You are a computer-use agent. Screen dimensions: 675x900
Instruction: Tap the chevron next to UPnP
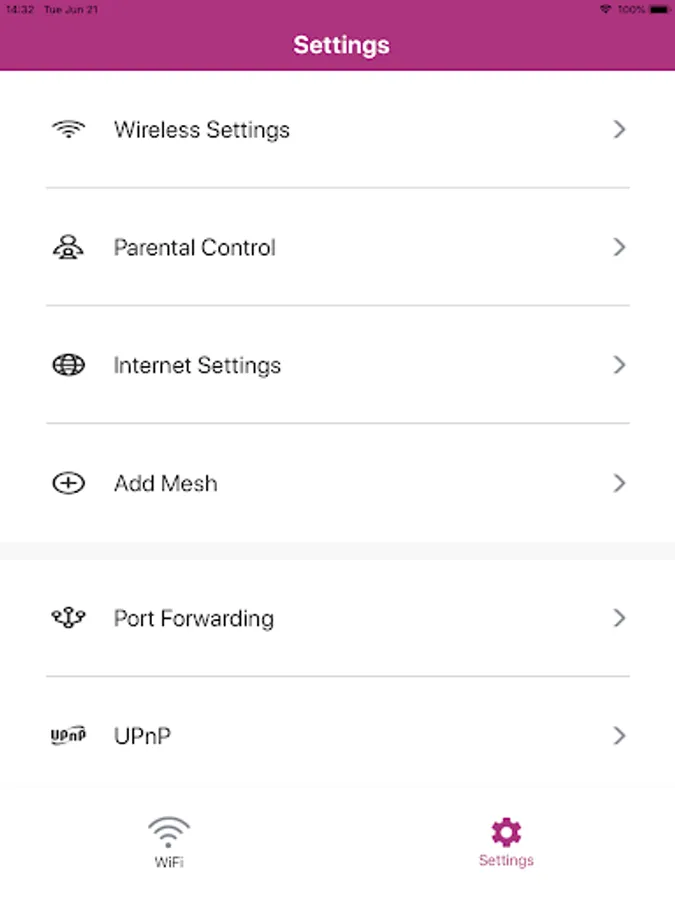620,736
